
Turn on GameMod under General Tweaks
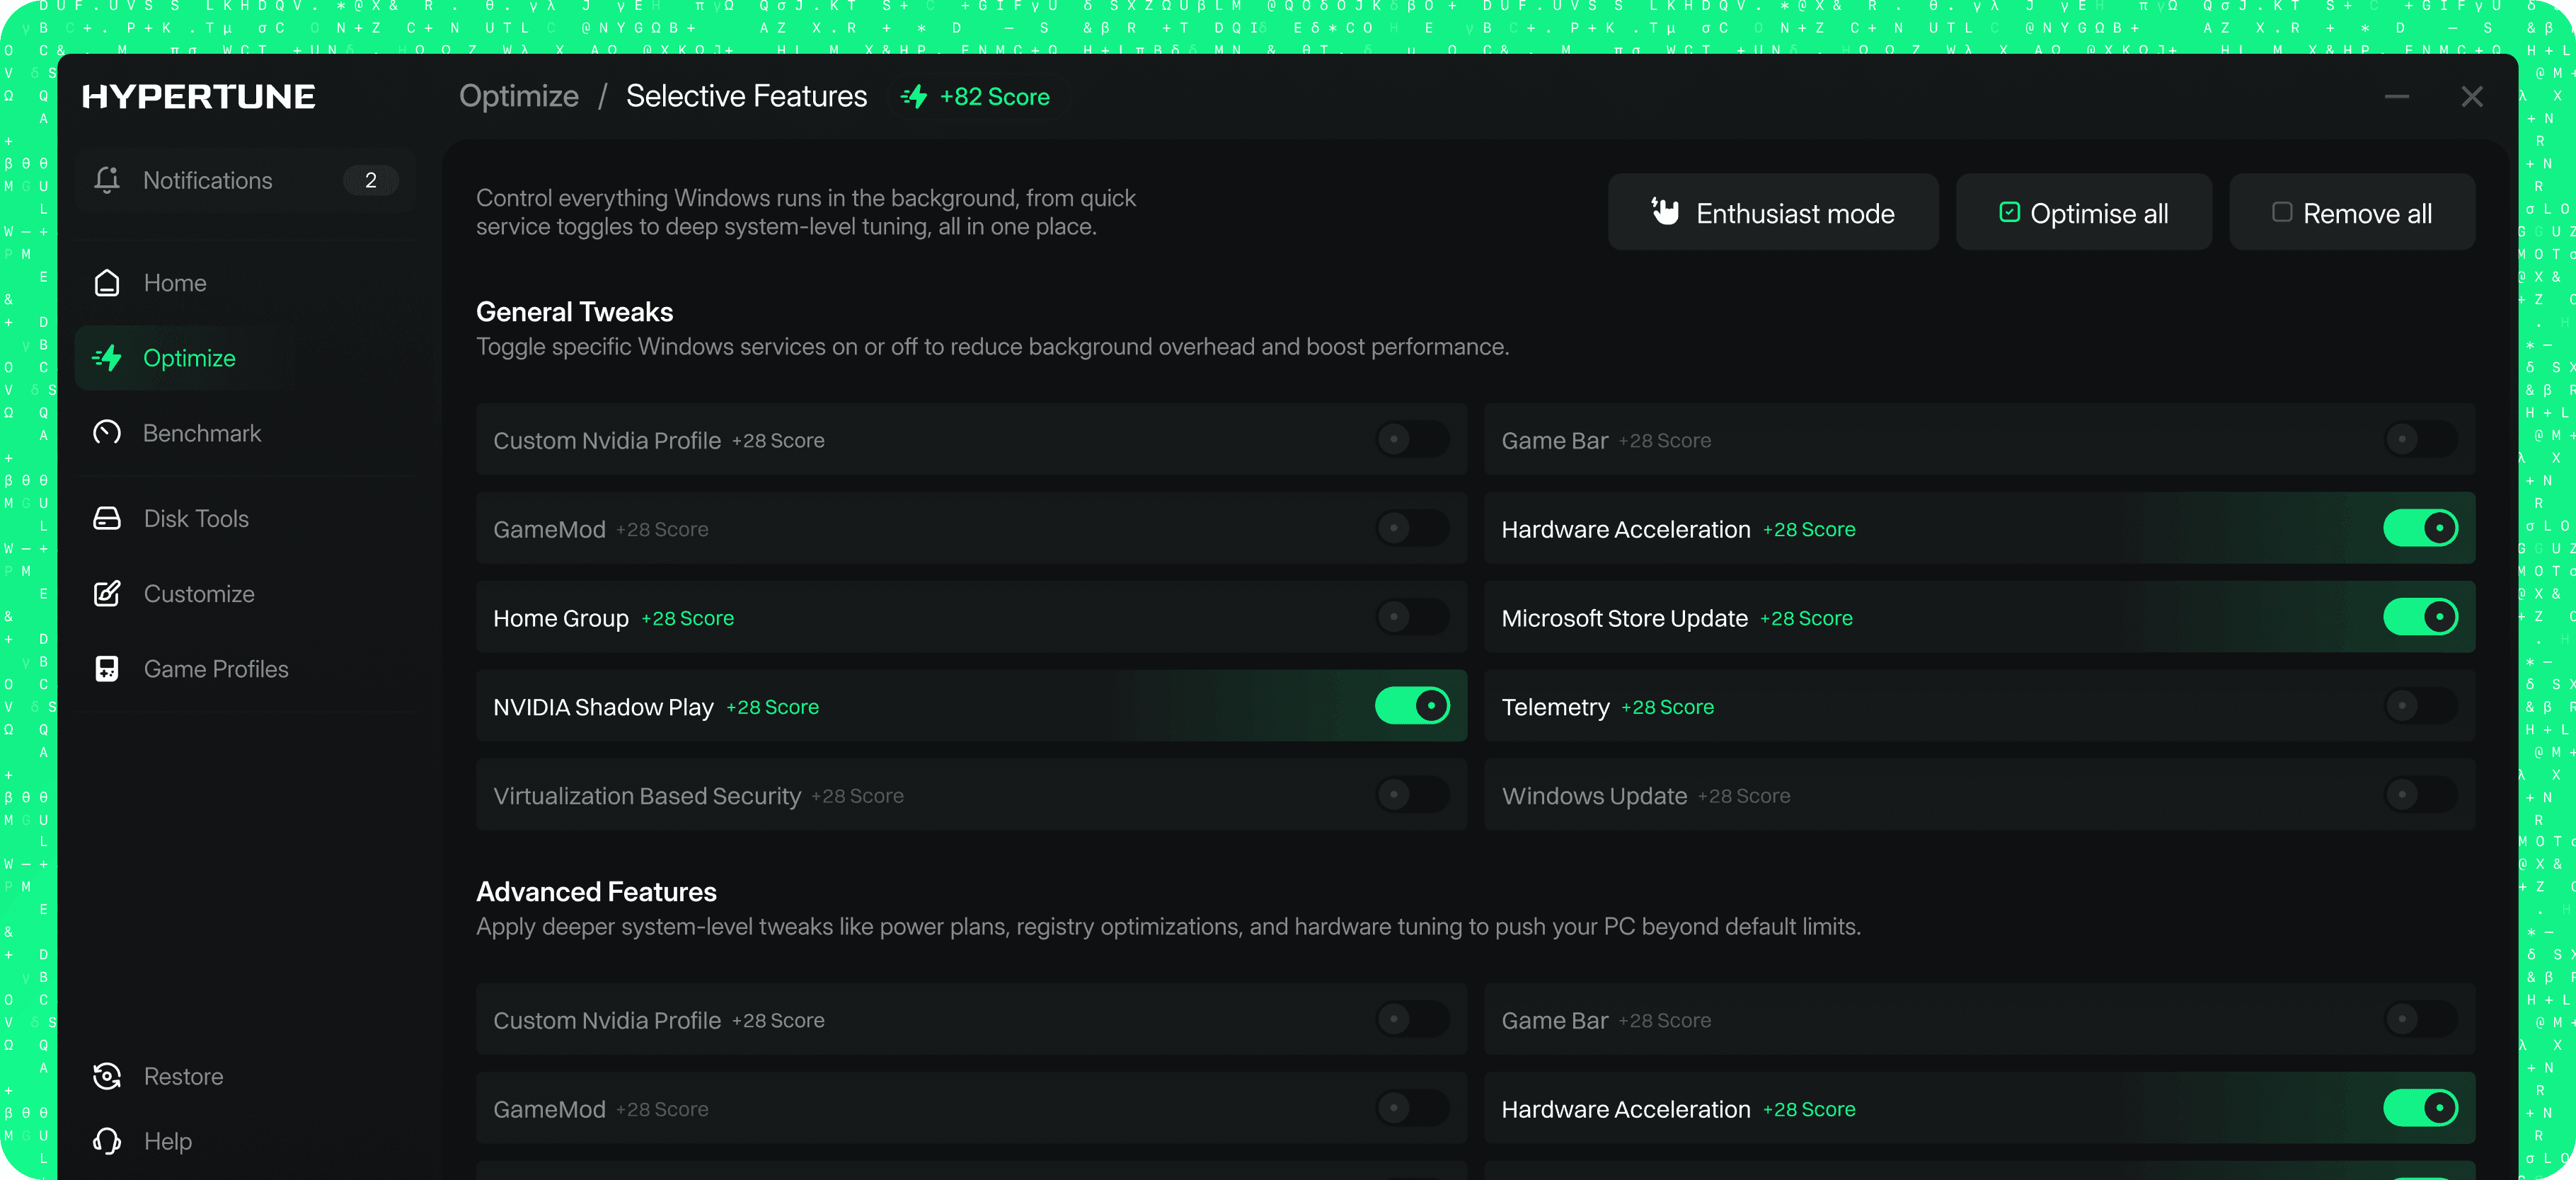pos(1412,528)
